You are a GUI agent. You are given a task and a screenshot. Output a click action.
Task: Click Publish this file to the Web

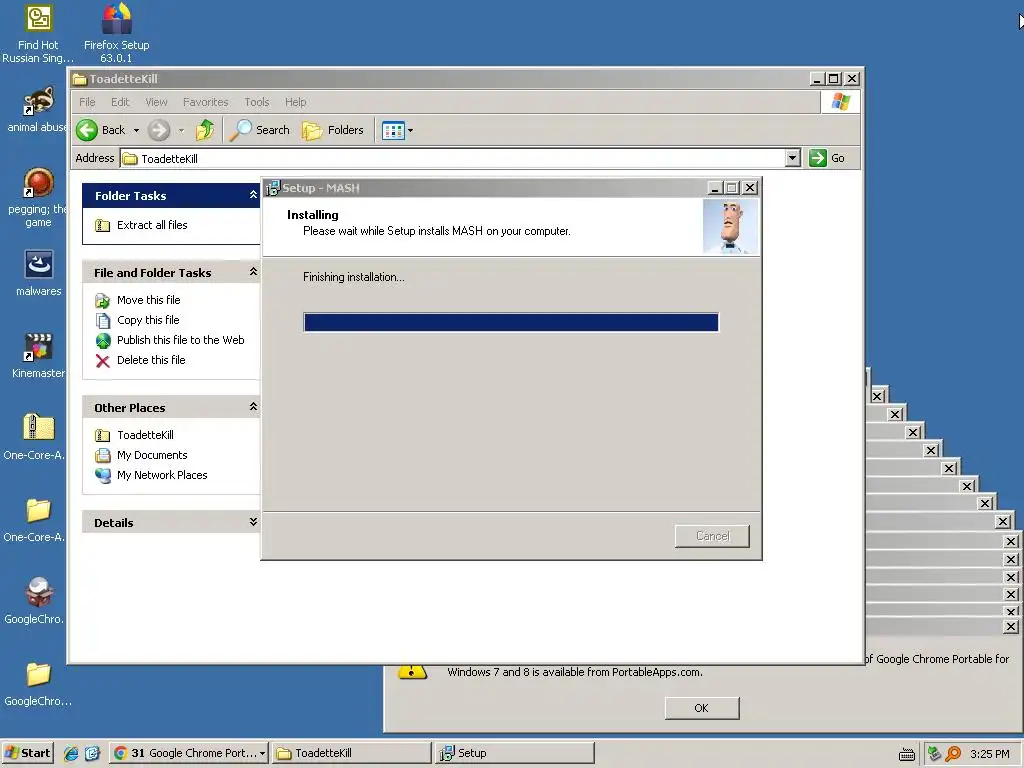(170, 340)
